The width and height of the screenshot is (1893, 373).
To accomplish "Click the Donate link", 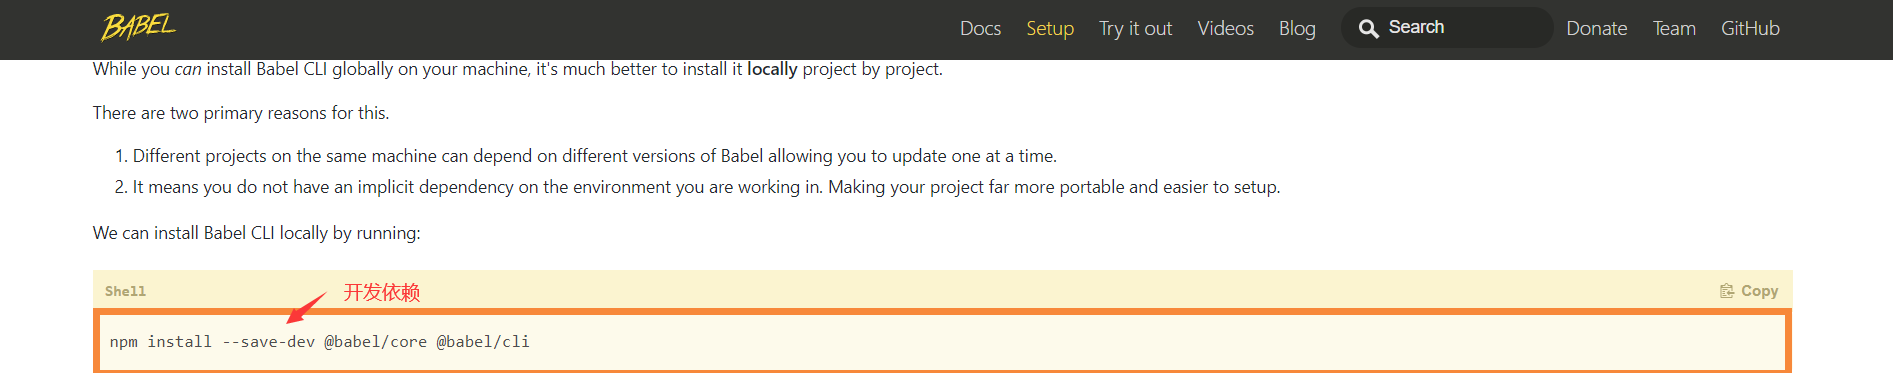I will 1597,28.
